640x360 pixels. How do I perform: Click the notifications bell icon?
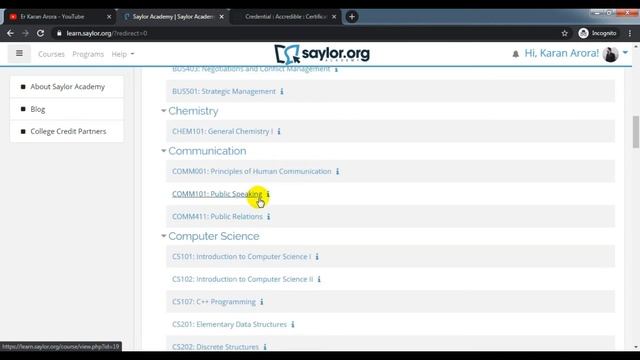coord(516,54)
